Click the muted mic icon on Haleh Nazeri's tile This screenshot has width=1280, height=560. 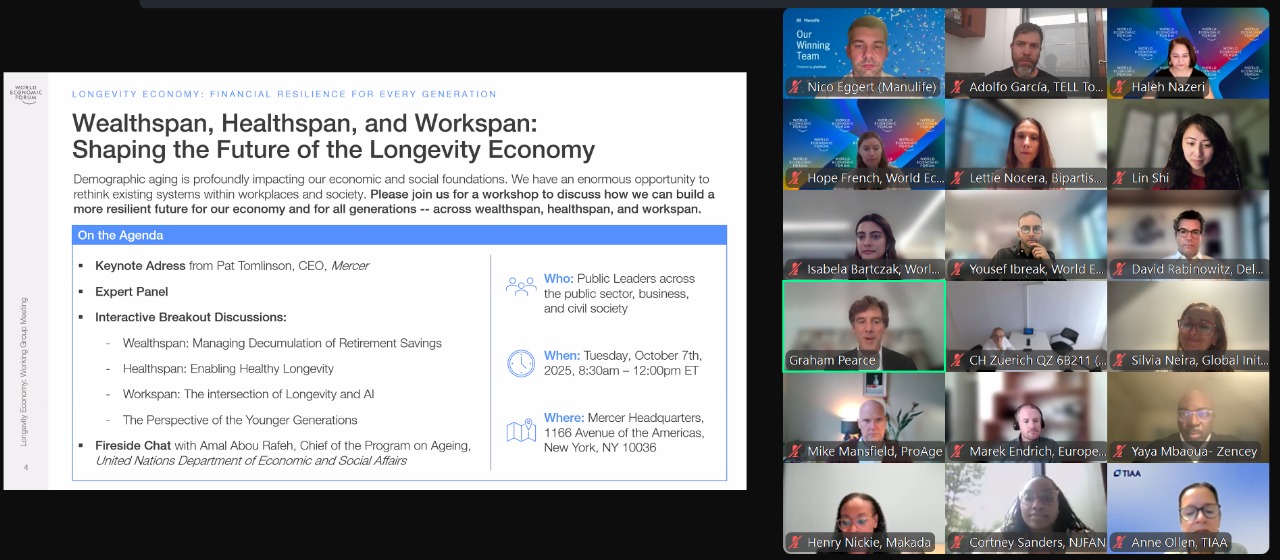click(x=1121, y=87)
